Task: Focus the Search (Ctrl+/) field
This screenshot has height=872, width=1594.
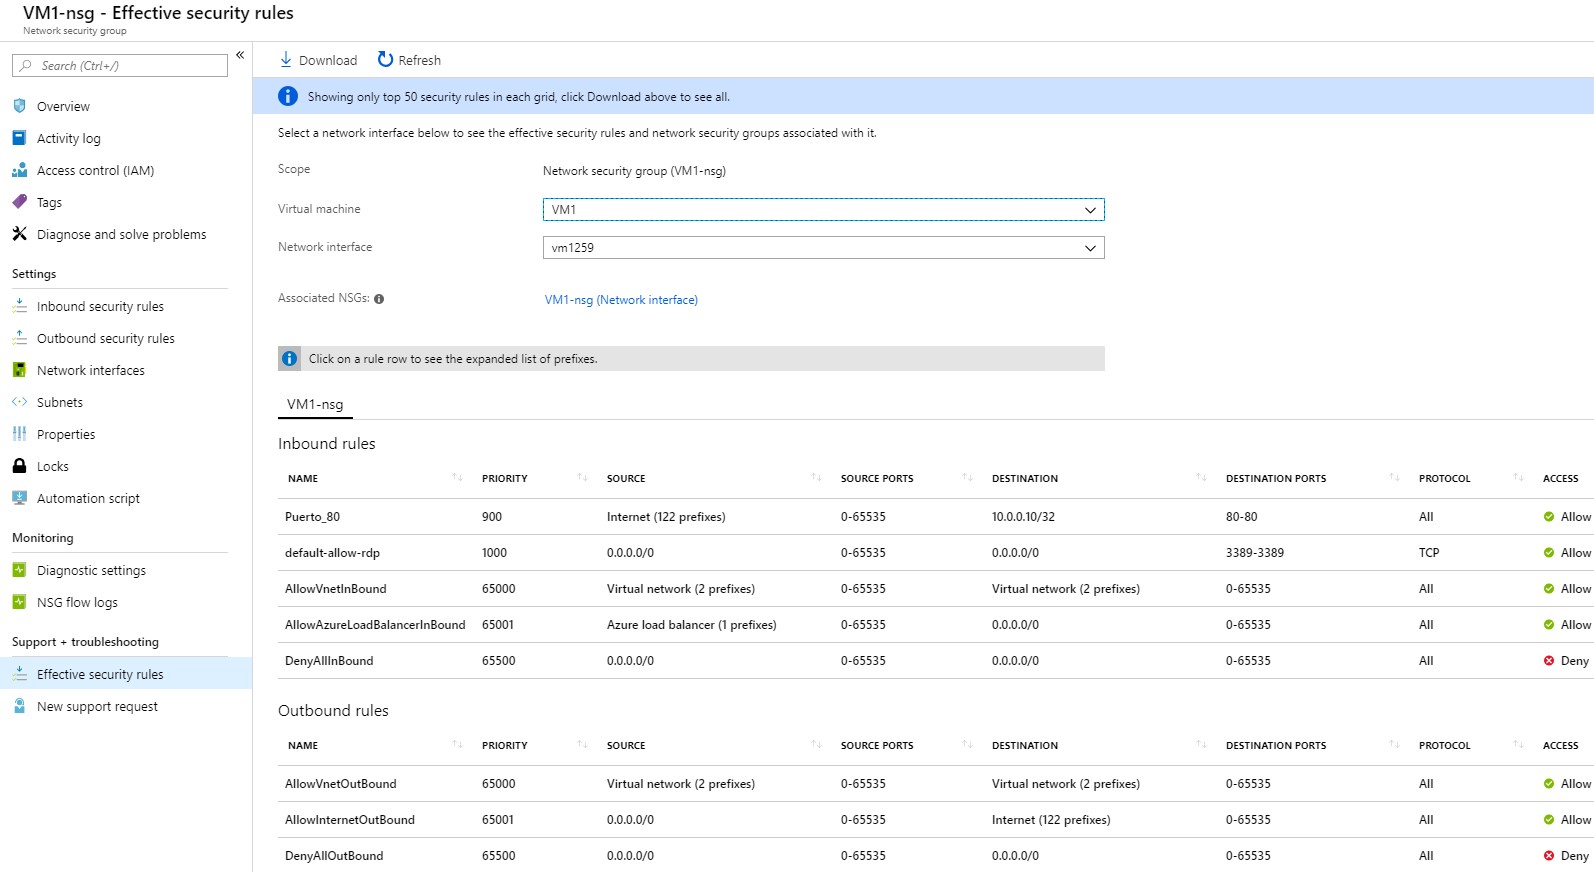Action: [120, 66]
